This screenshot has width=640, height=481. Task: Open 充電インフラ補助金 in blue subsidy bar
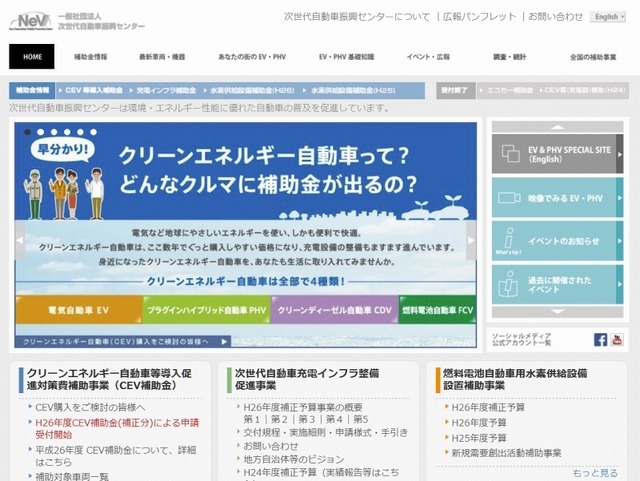(166, 90)
